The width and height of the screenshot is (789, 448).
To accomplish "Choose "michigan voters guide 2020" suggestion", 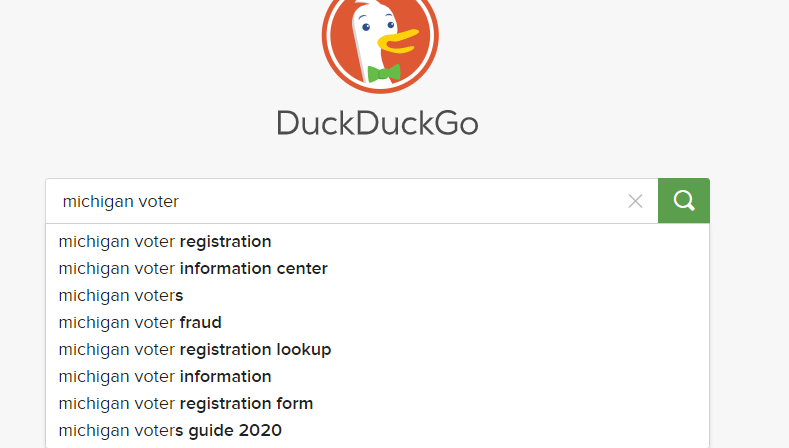I will pyautogui.click(x=377, y=431).
